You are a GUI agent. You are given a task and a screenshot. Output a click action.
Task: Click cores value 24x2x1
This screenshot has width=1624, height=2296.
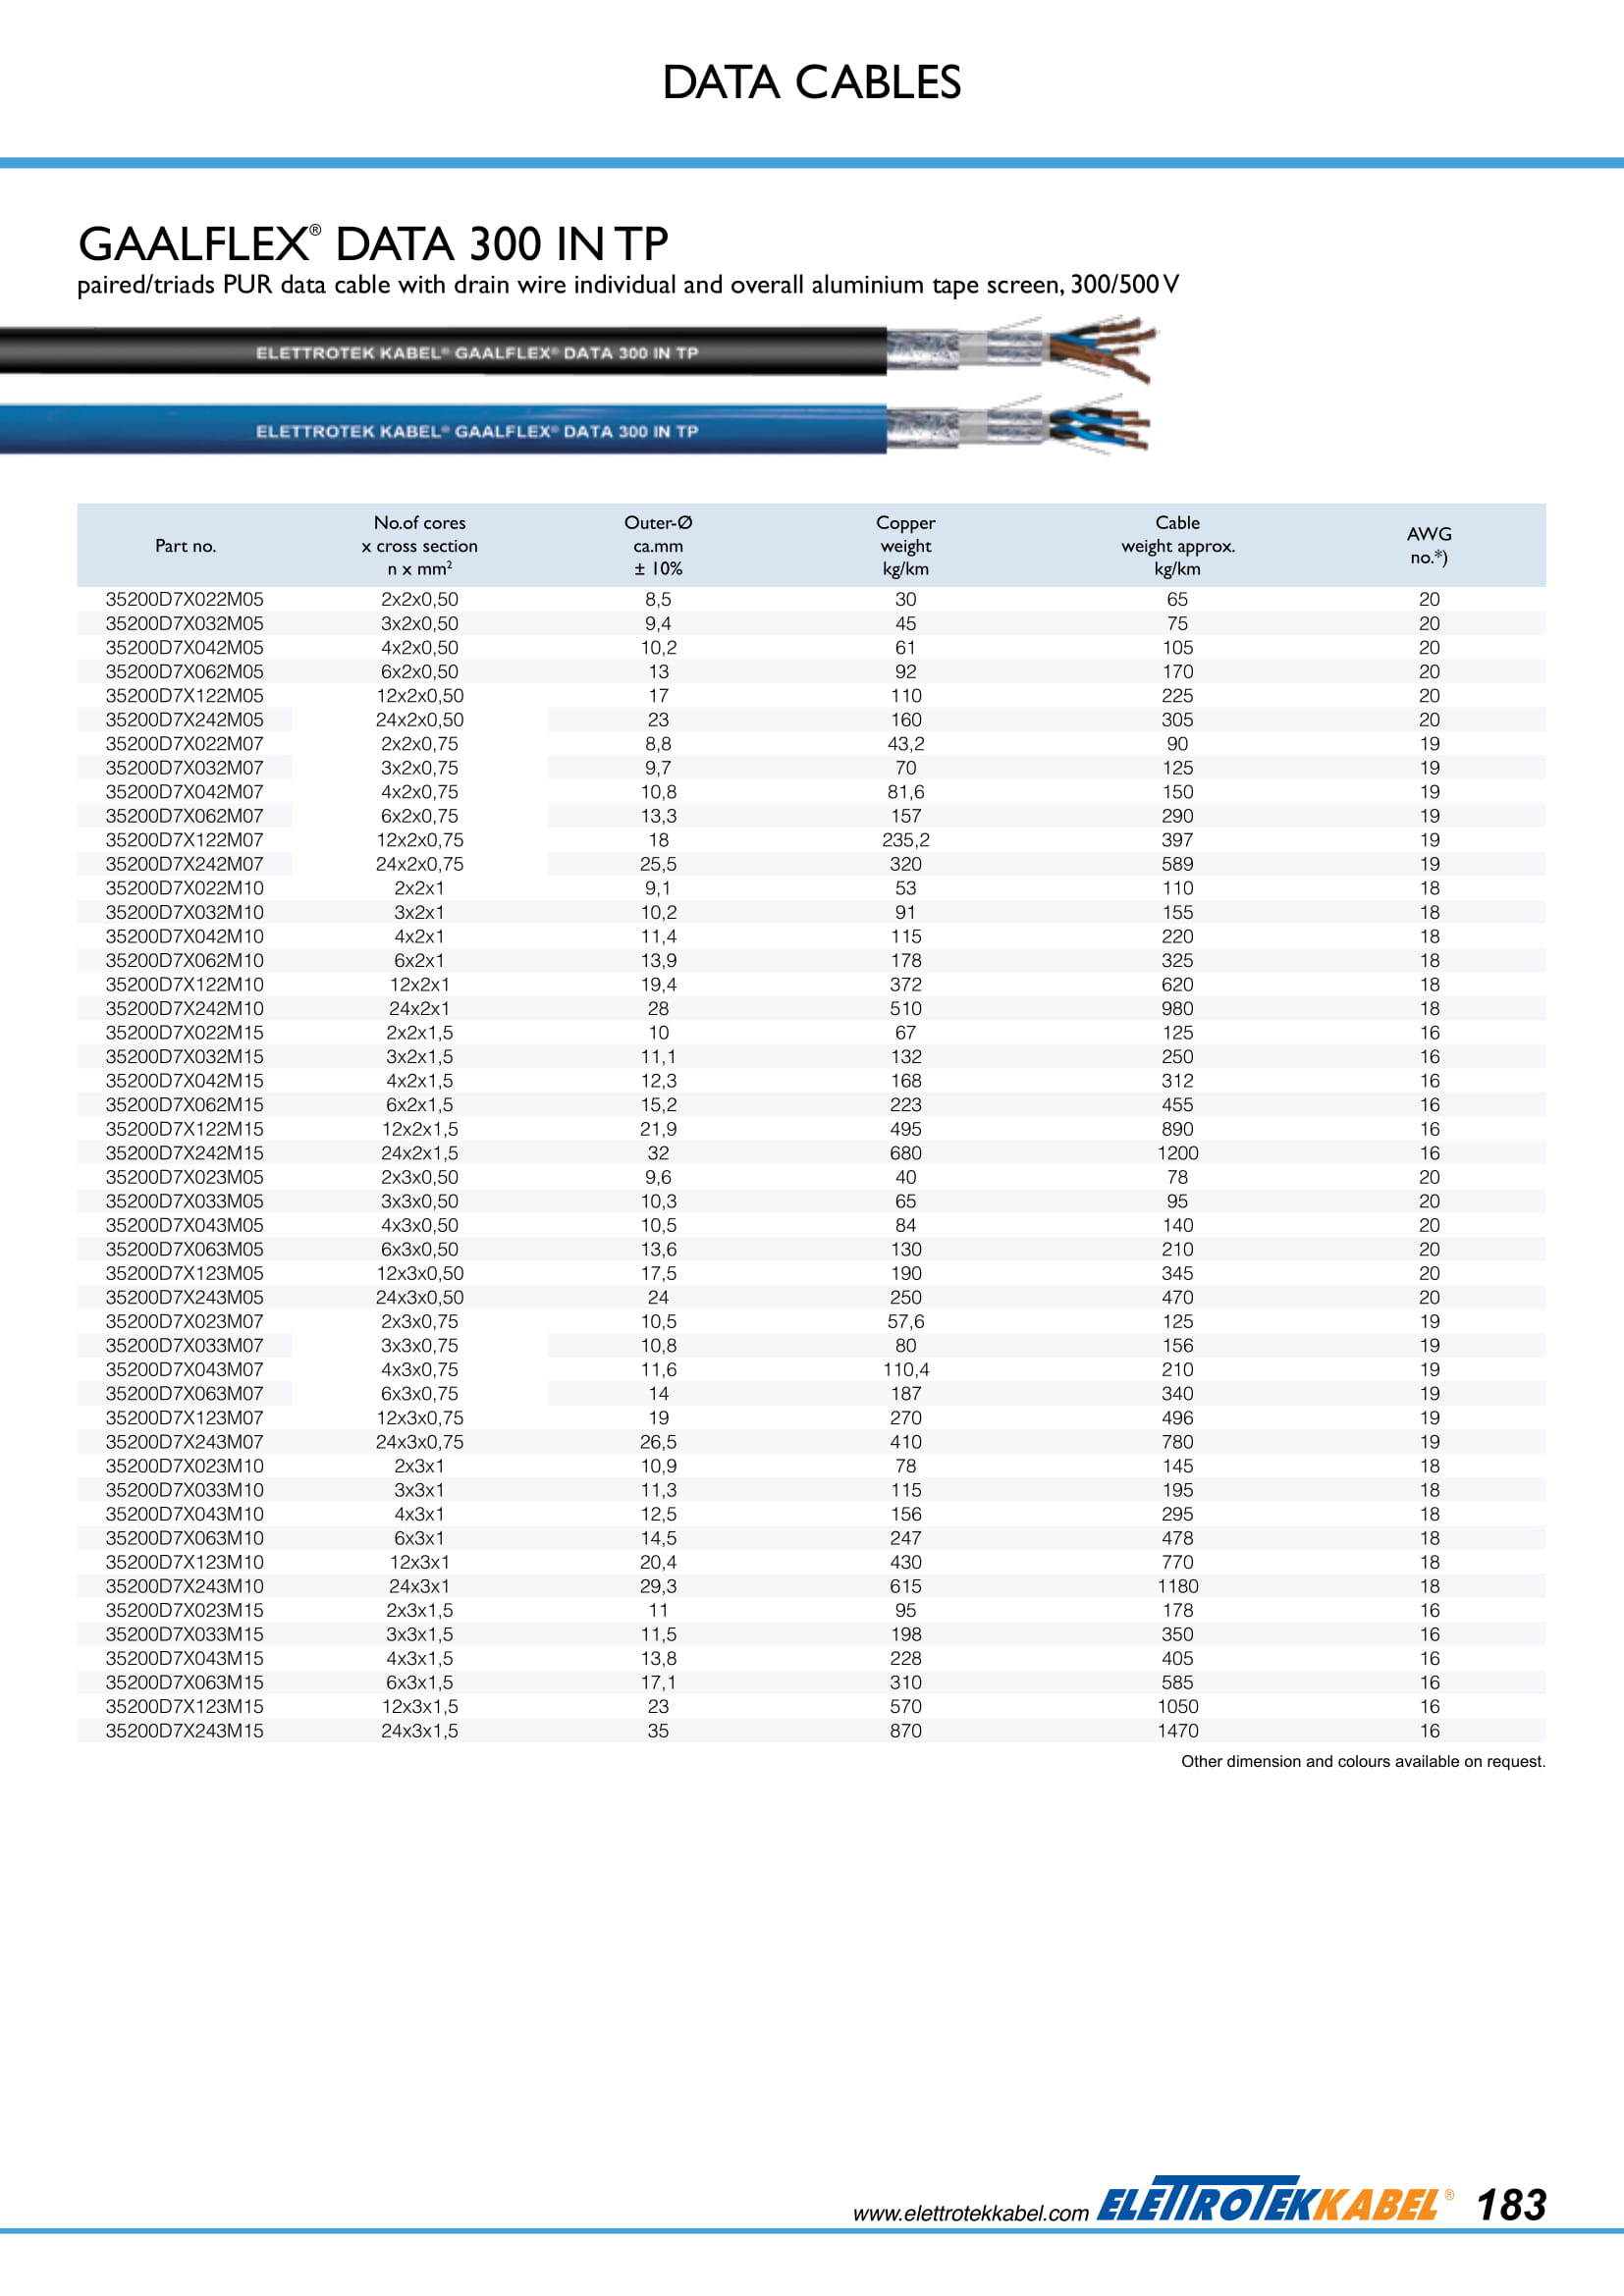(x=420, y=1008)
